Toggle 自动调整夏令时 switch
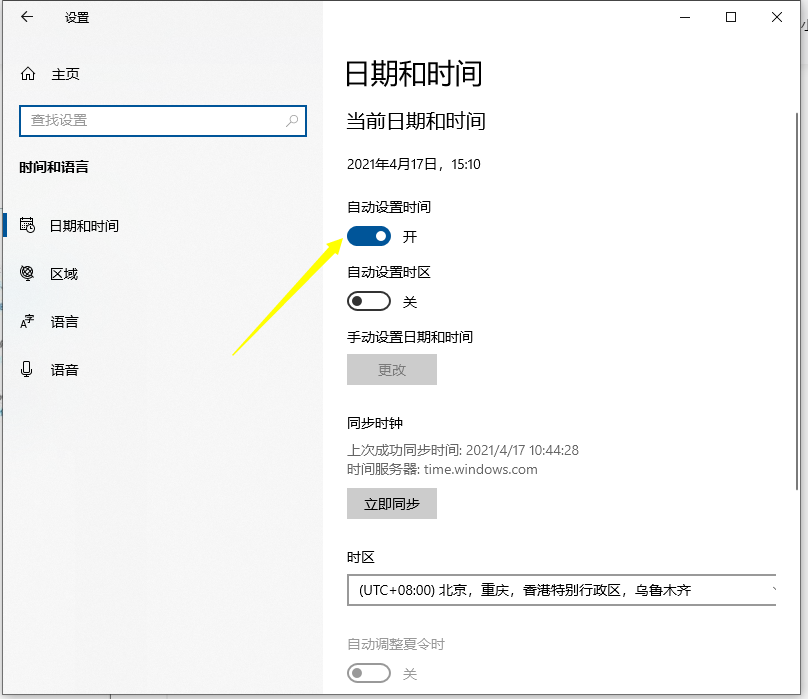This screenshot has width=808, height=699. 369,675
